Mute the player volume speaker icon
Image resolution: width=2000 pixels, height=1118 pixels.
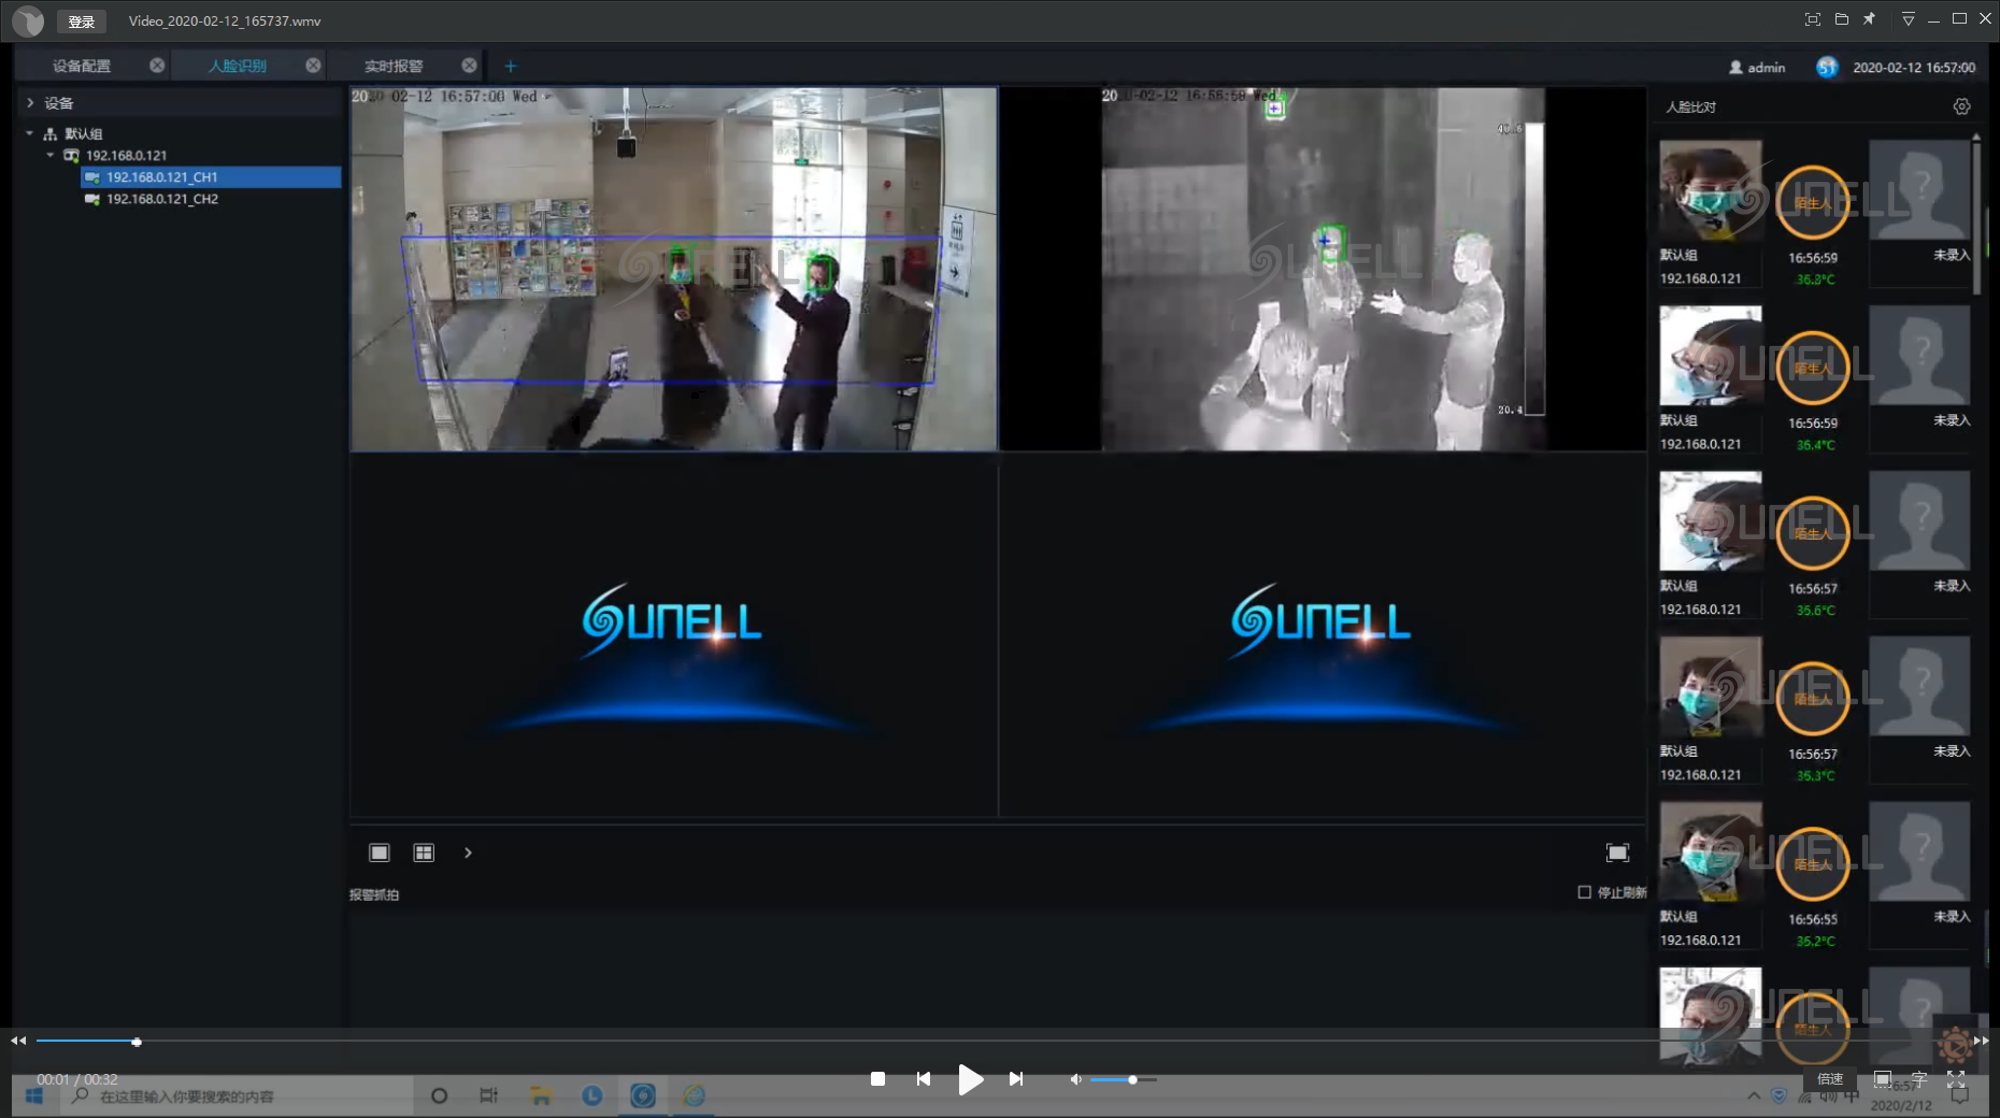pos(1075,1080)
